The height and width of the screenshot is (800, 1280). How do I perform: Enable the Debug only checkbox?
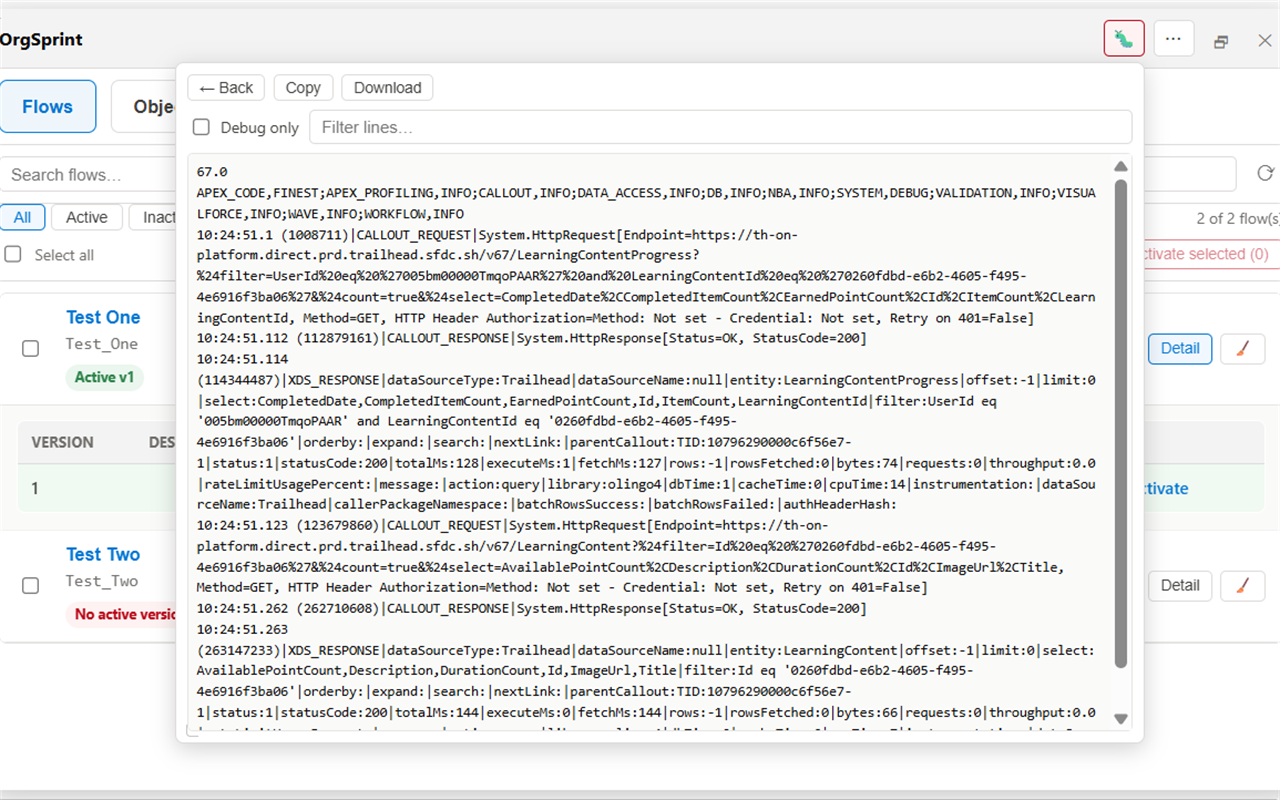pos(201,128)
